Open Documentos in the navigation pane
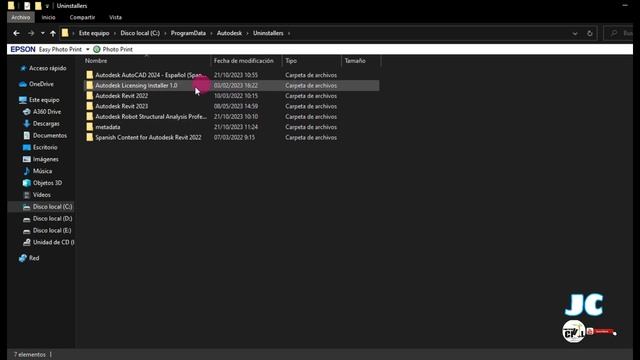Viewport: 640px width, 360px height. click(x=50, y=135)
